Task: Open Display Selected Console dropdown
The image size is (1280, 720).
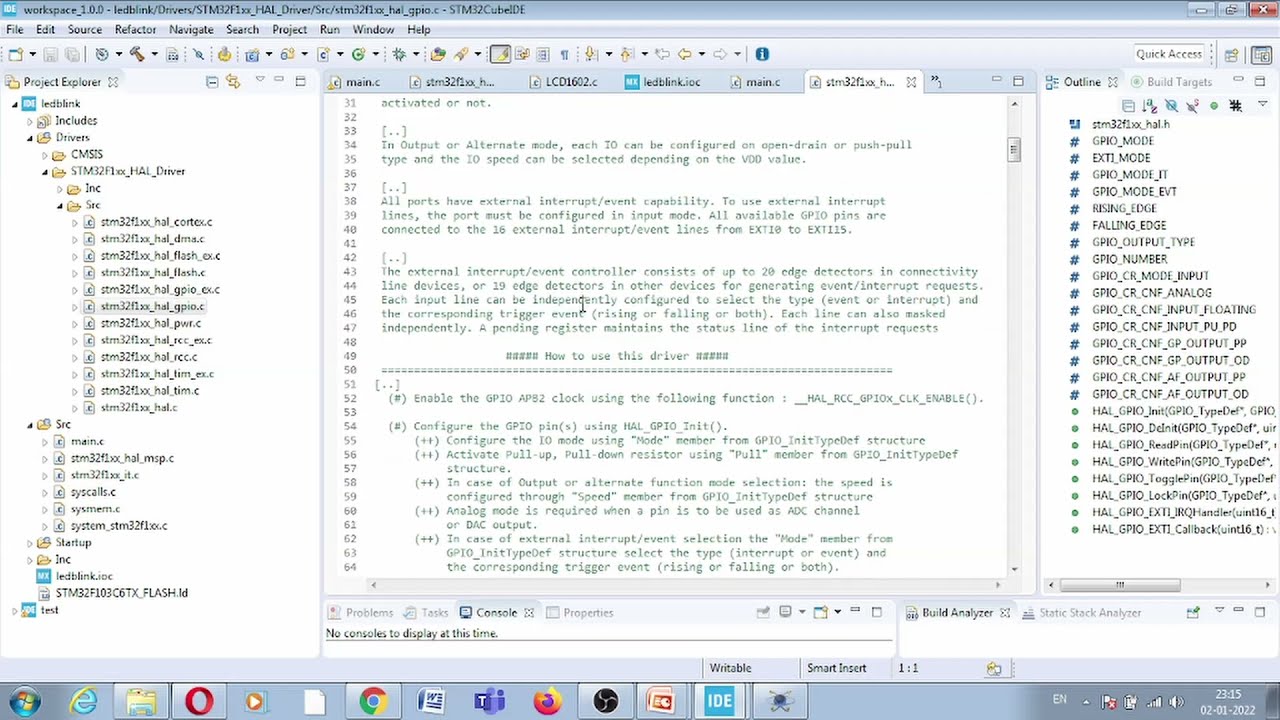Action: 802,612
